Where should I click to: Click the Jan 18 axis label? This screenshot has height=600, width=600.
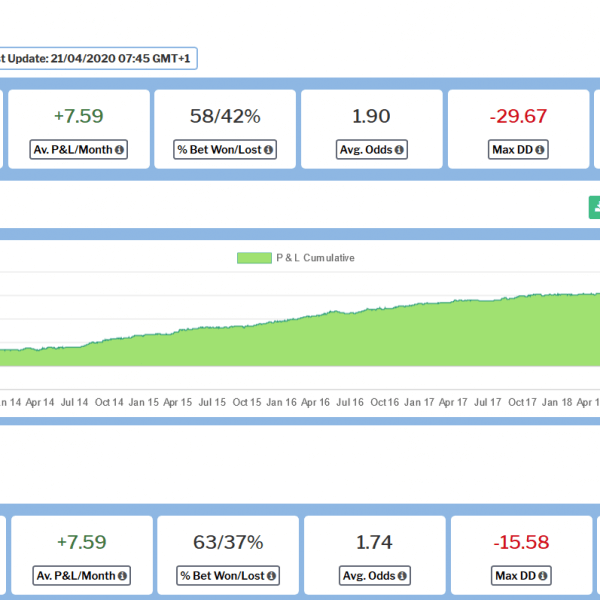pyautogui.click(x=557, y=403)
